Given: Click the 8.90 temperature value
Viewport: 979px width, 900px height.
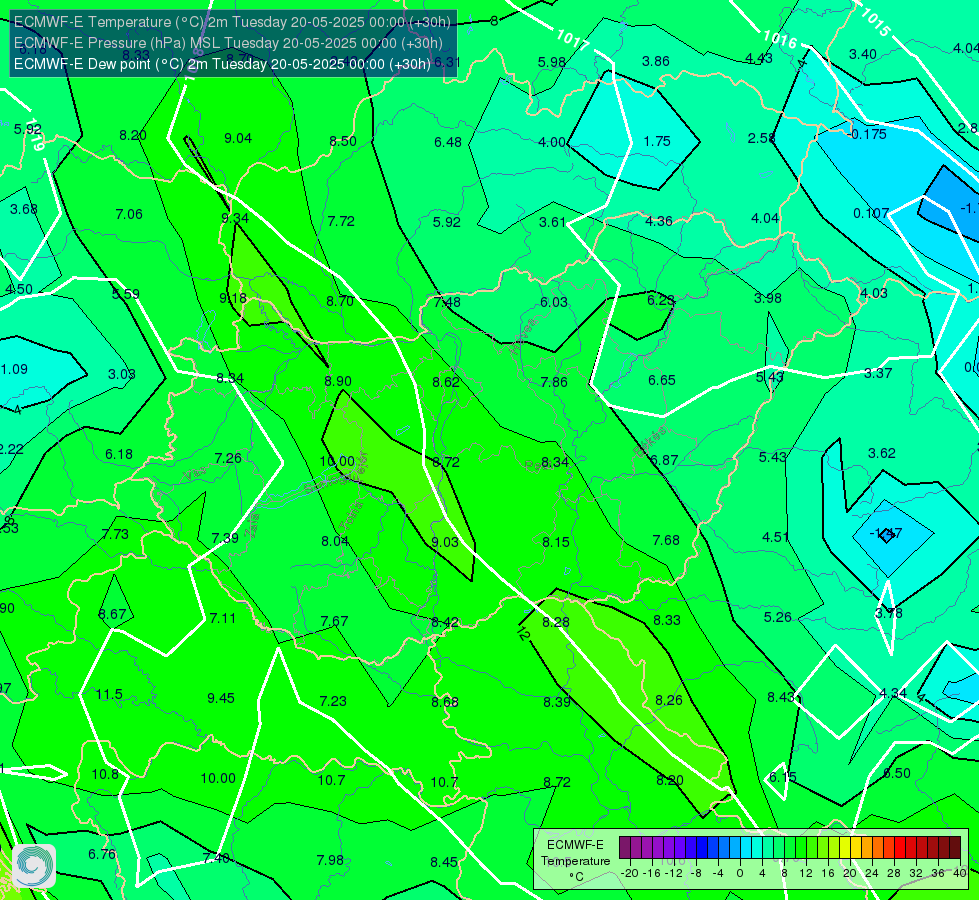Looking at the screenshot, I should 338,381.
